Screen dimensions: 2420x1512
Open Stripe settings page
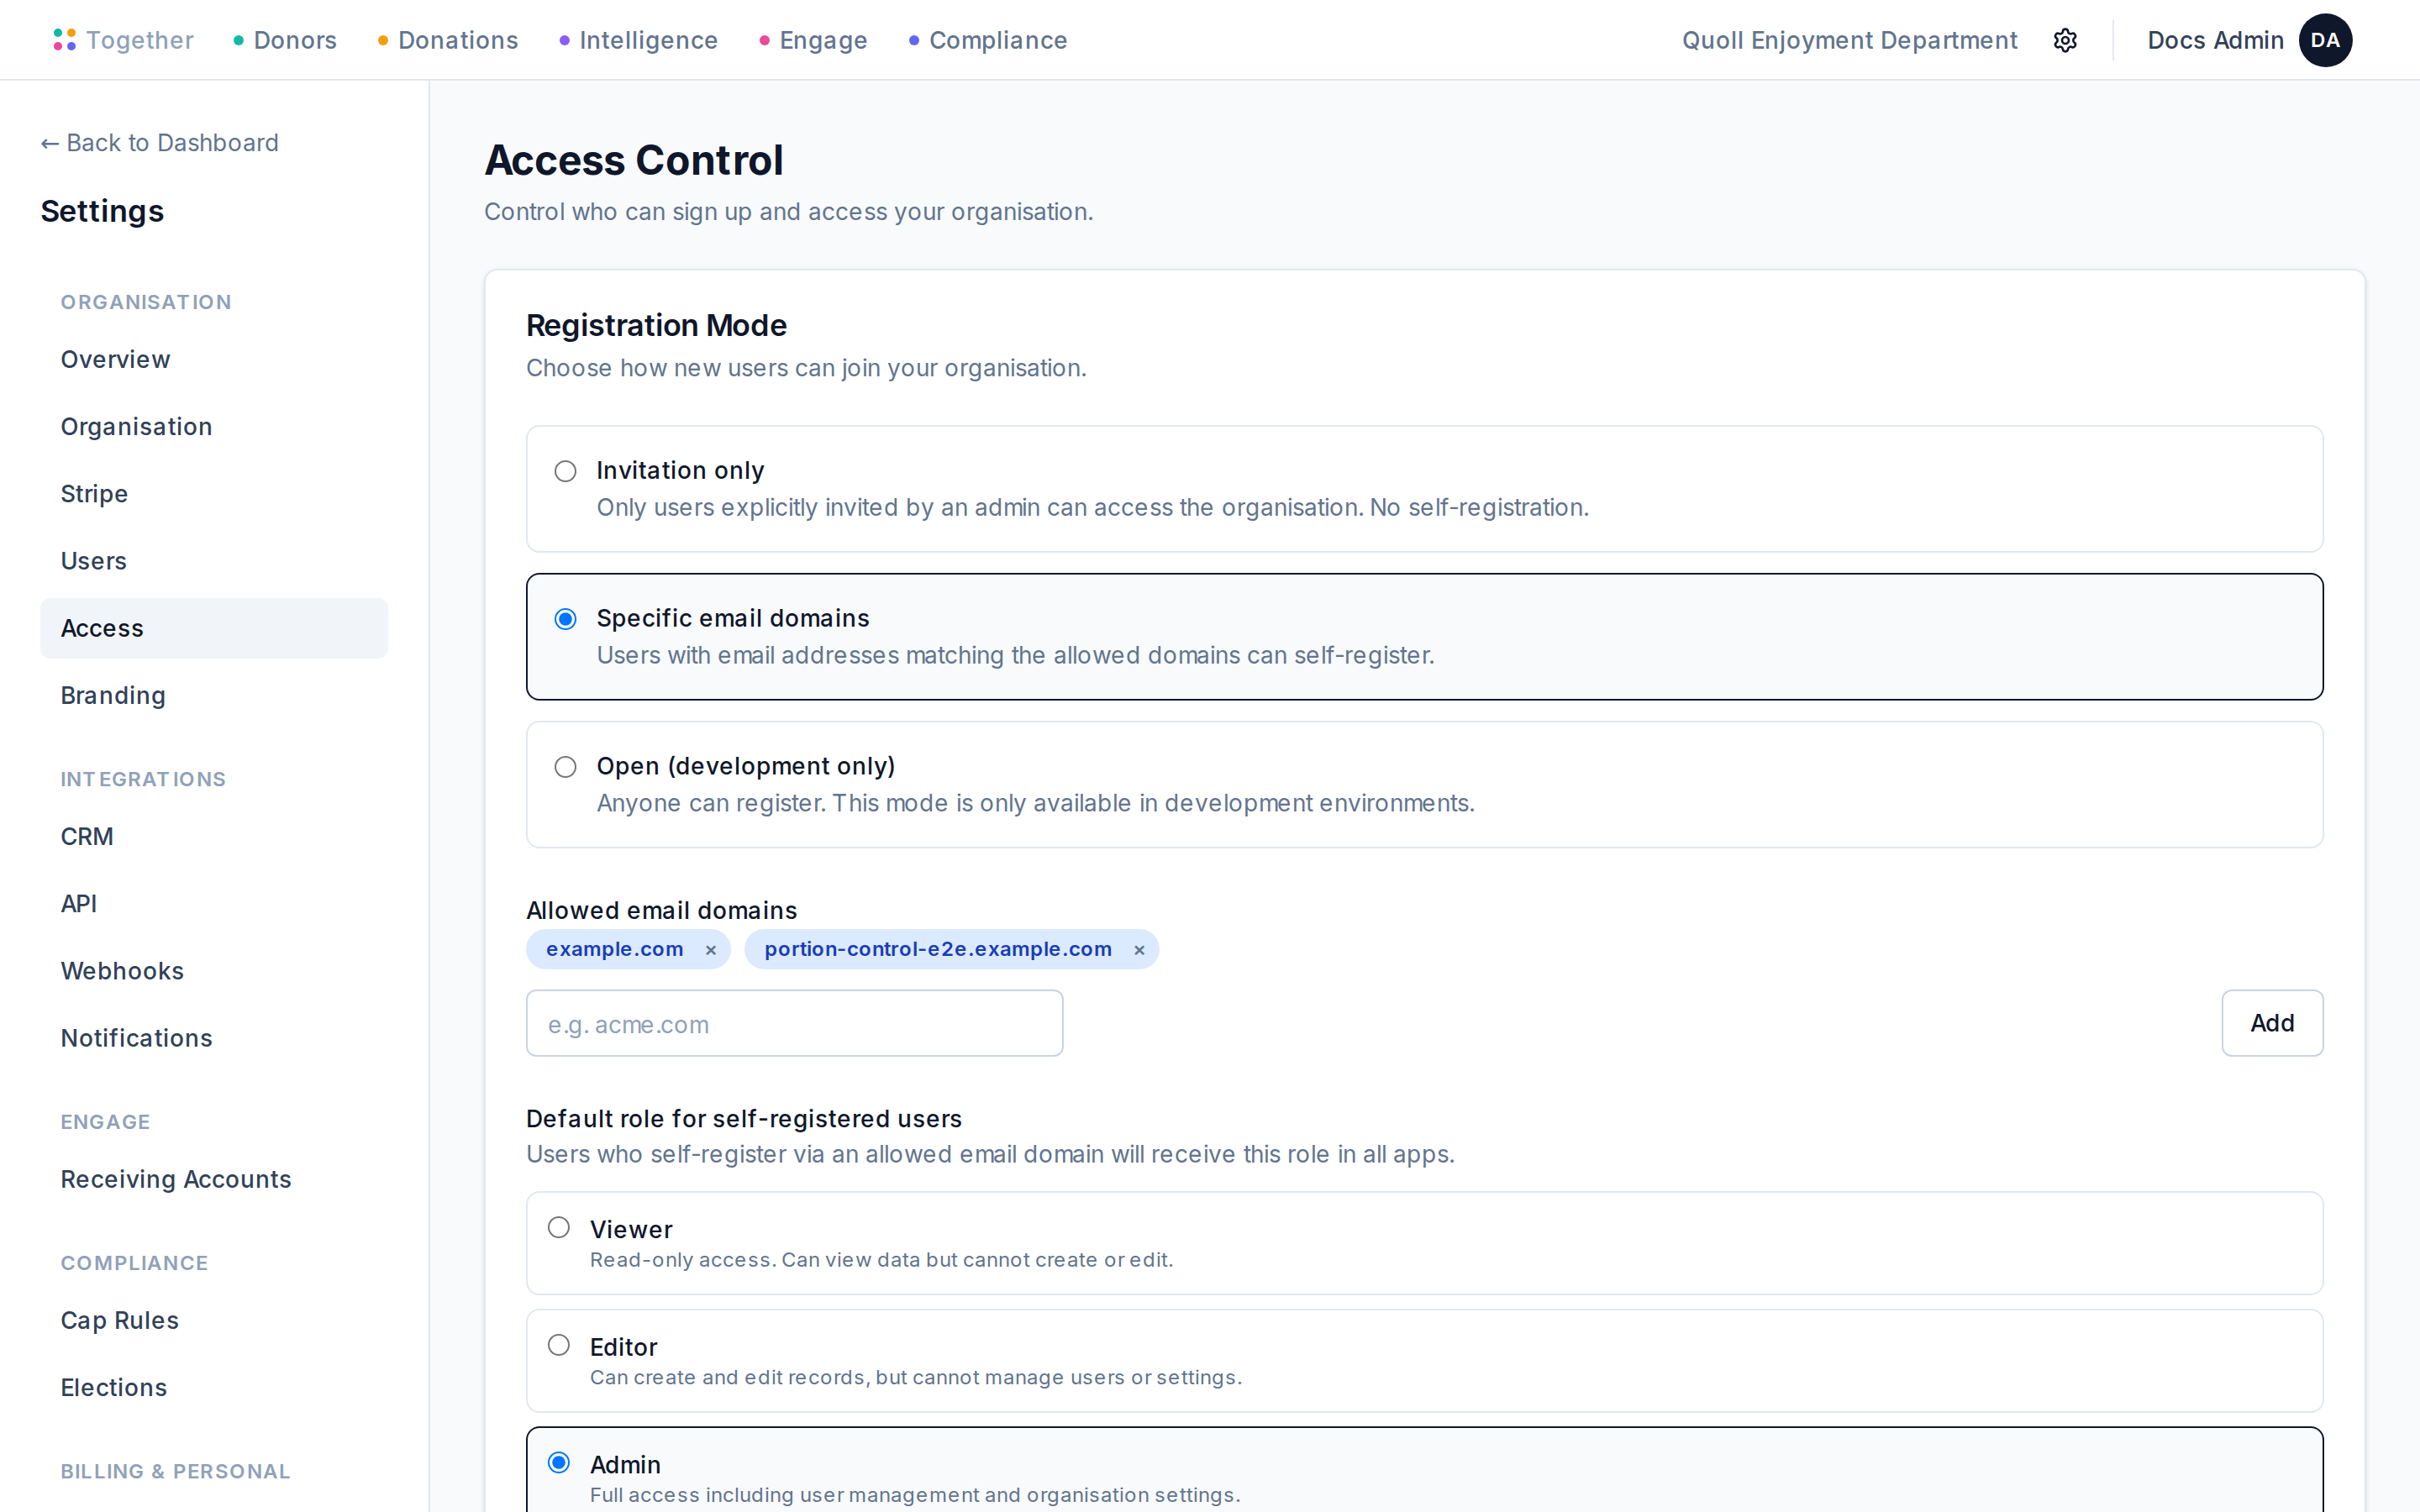[214, 494]
